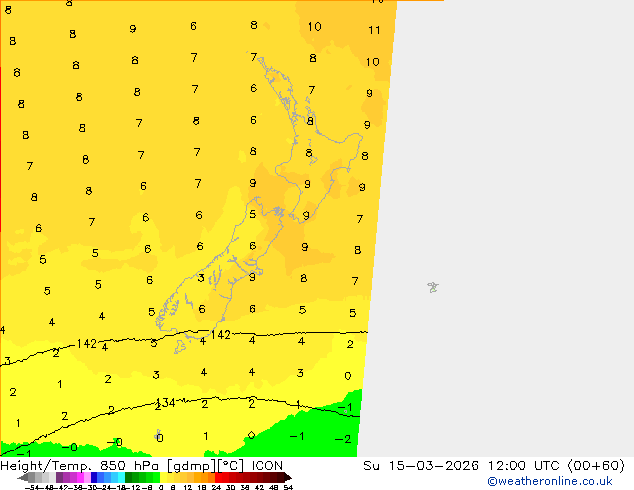Click the "142" contour label beside Stewart Island
Image resolution: width=634 pixels, height=490 pixels.
coord(220,335)
